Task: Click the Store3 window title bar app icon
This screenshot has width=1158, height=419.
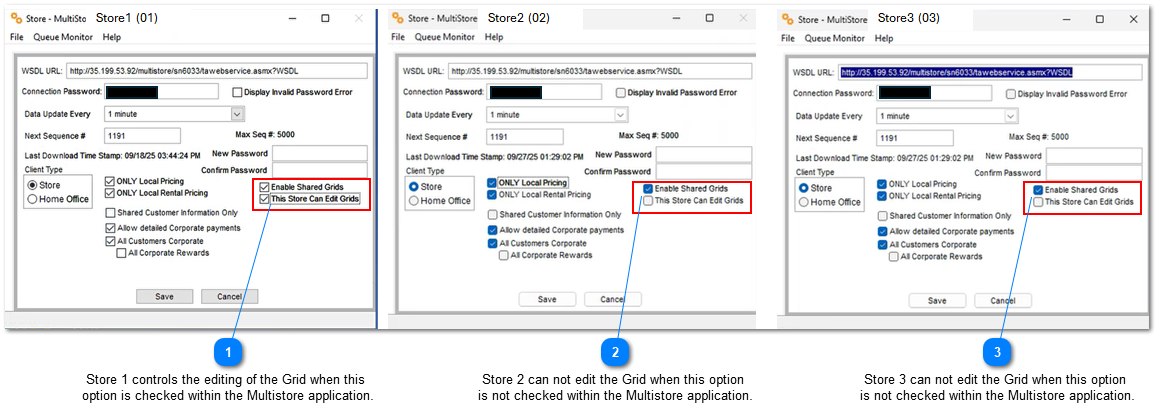Action: point(787,18)
